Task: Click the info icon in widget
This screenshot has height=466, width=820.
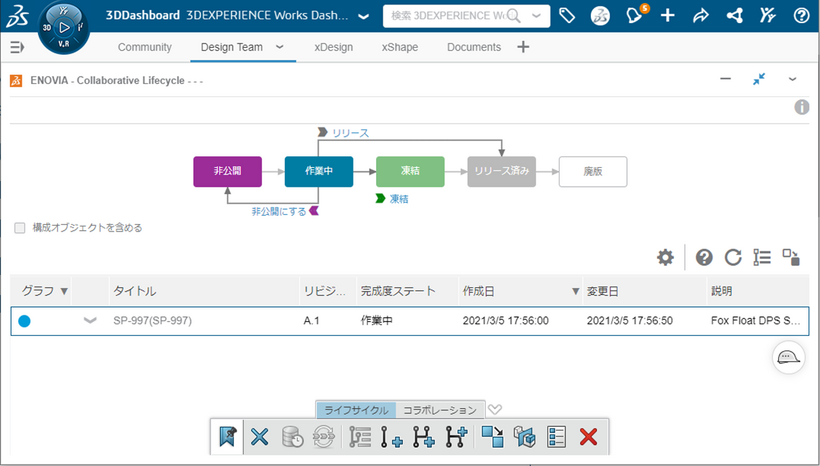Action: pyautogui.click(x=802, y=107)
